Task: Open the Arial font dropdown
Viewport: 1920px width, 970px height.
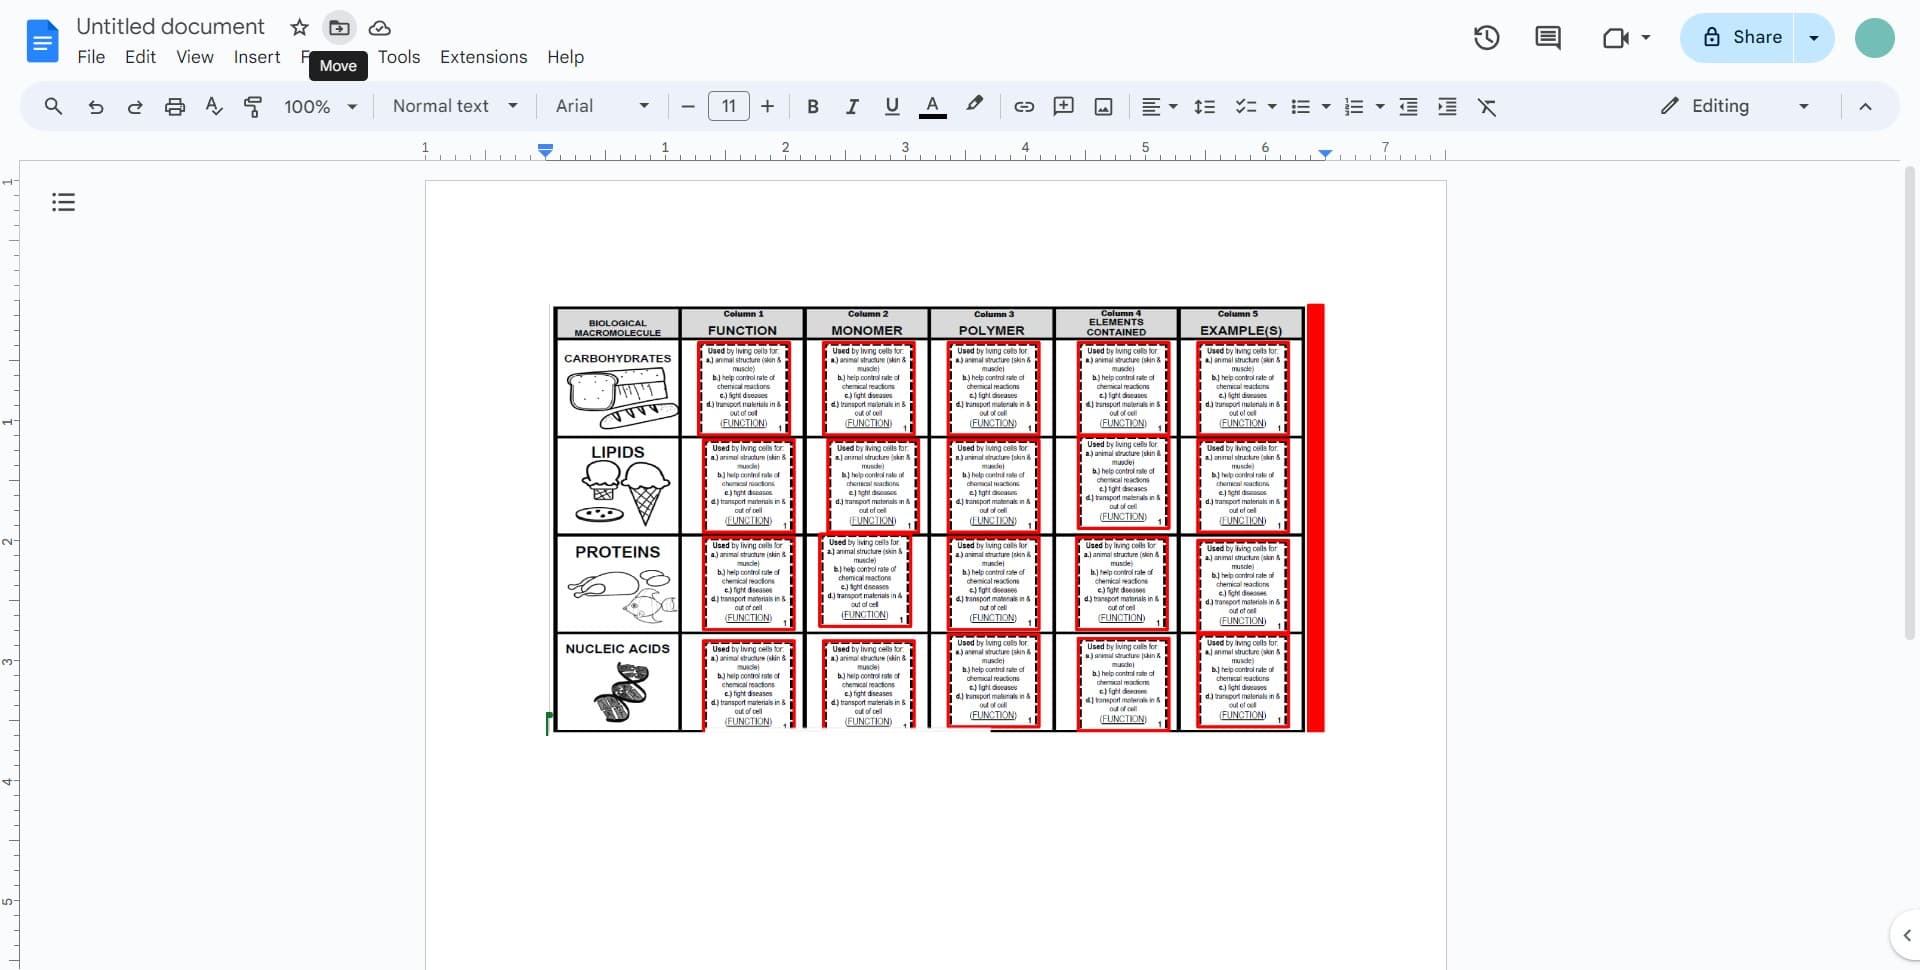Action: point(602,106)
